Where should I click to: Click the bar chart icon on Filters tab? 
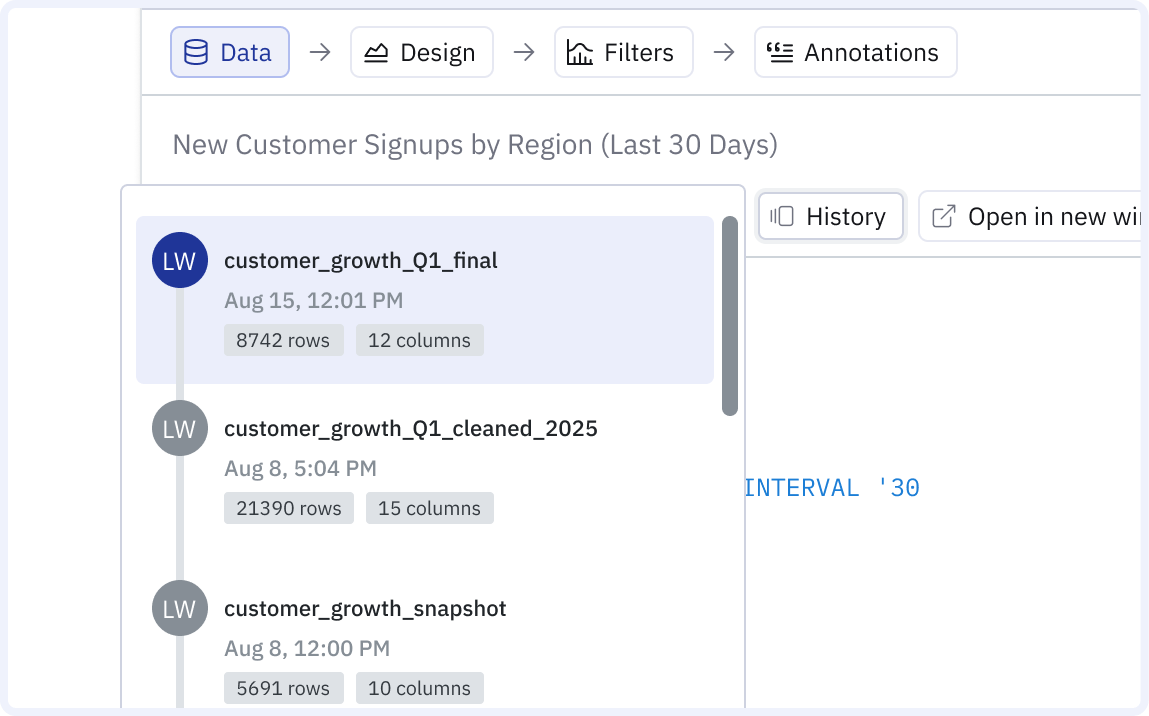tap(580, 53)
